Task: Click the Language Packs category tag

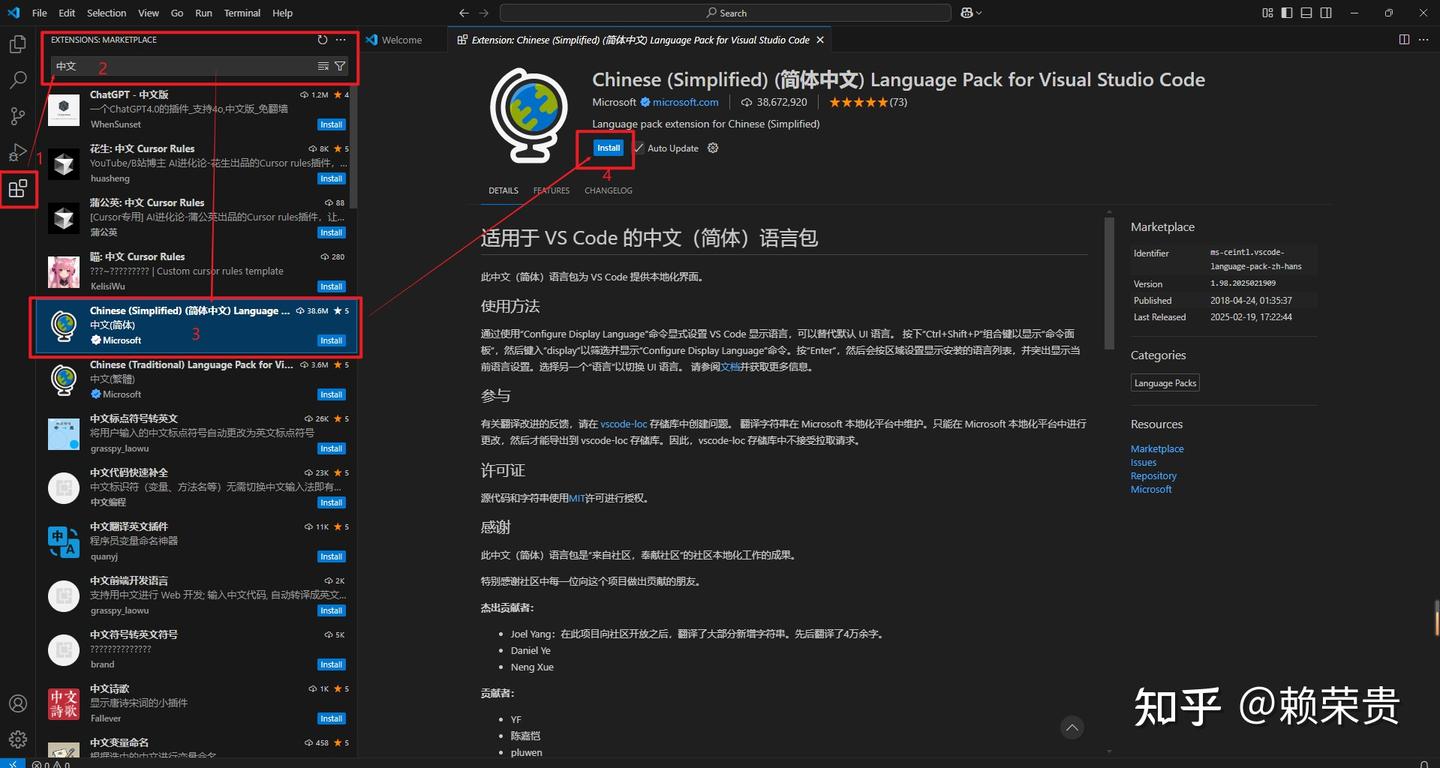Action: 1165,383
